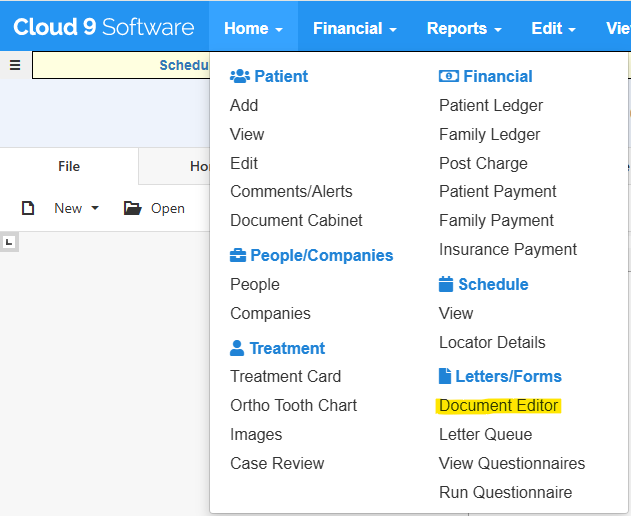
Task: Choose View under Schedule
Action: point(456,314)
